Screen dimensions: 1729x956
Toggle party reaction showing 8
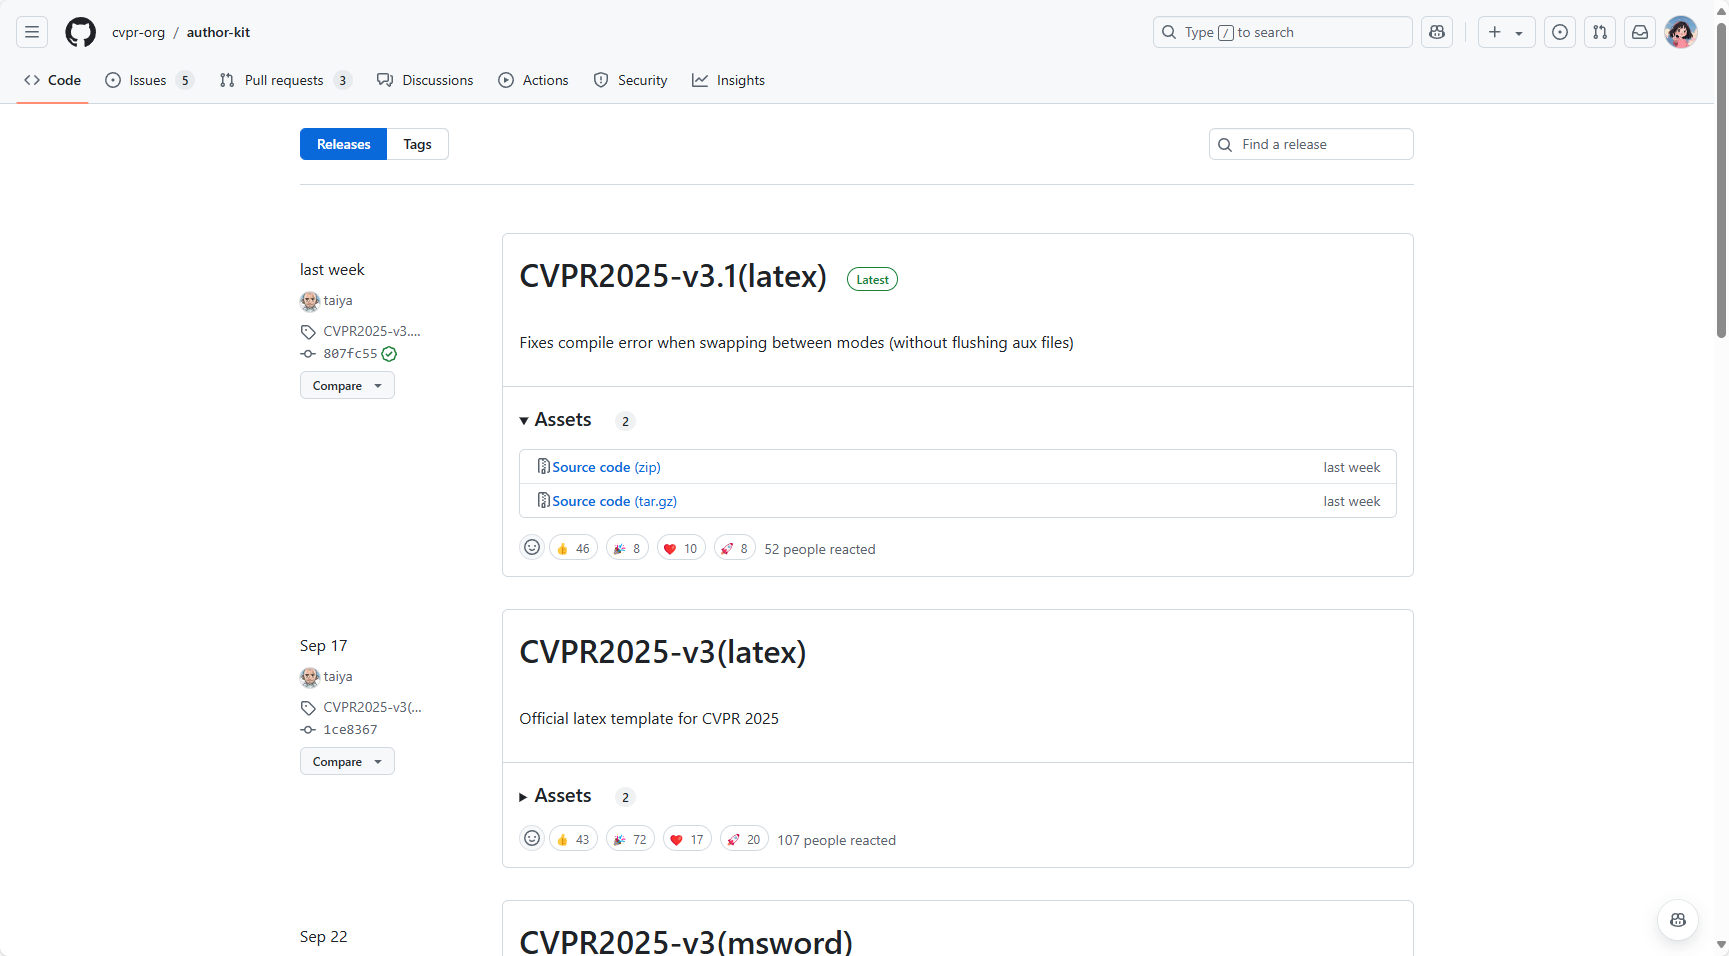click(x=627, y=548)
